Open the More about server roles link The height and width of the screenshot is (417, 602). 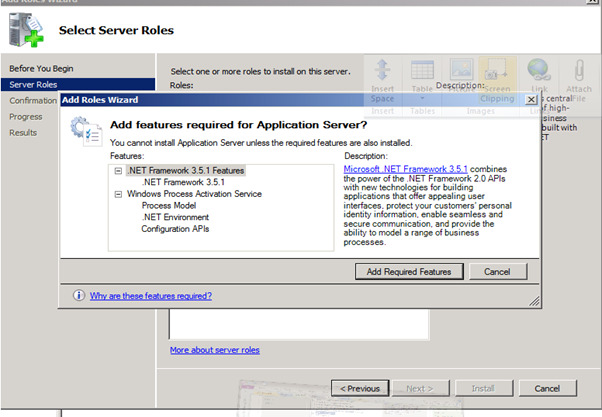215,350
